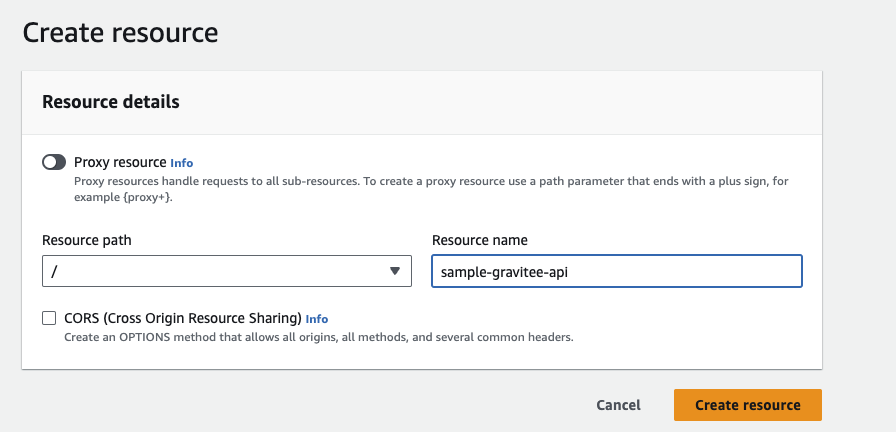896x432 pixels.
Task: Click the Resource path field label
Action: point(87,240)
